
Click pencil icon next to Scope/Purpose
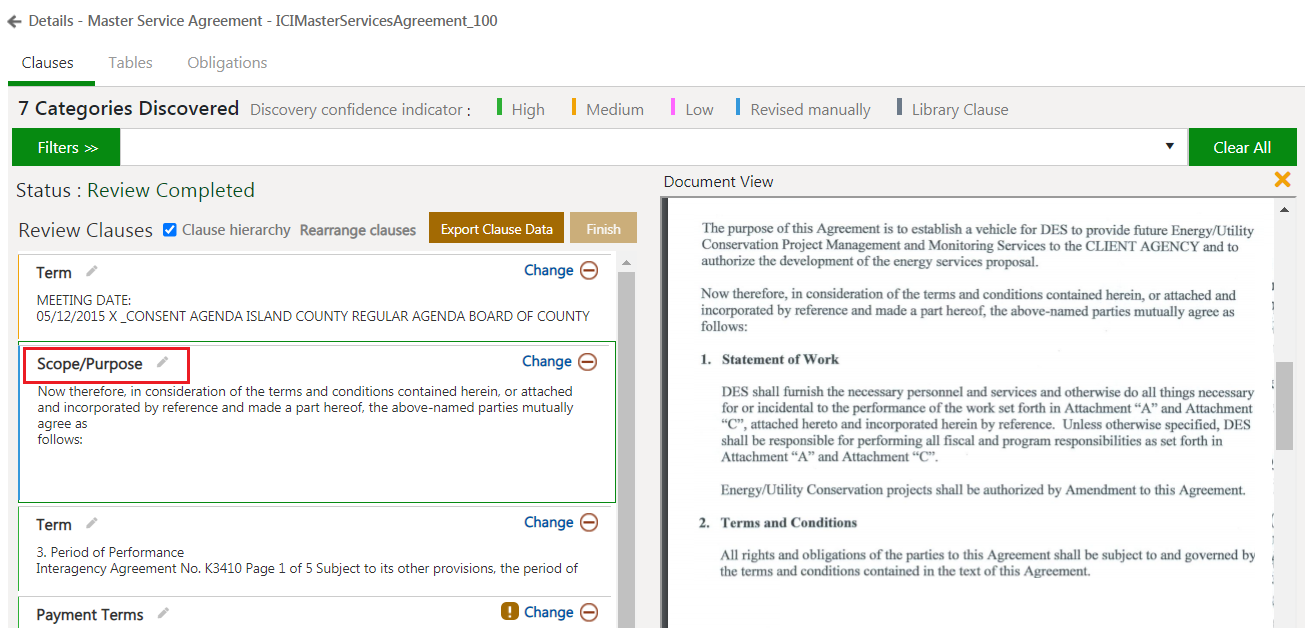point(163,363)
